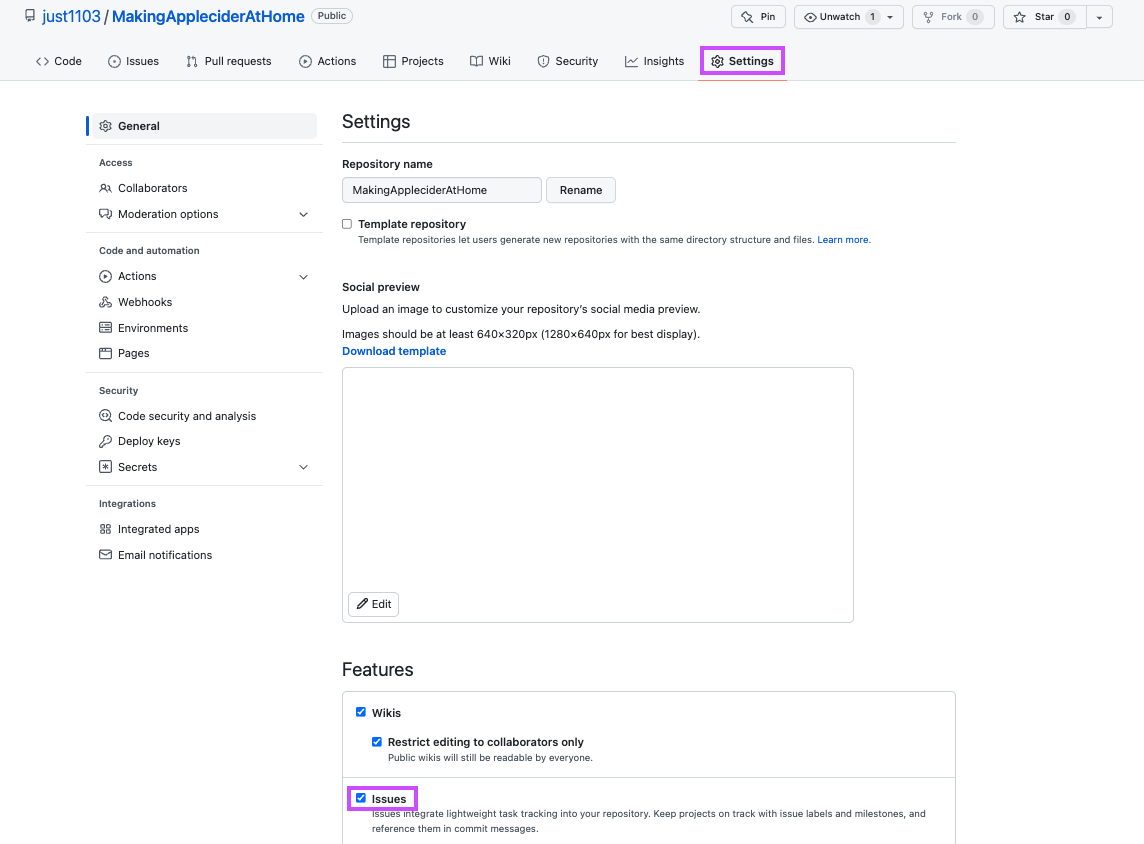Click the Learn more link
The width and height of the screenshot is (1144, 844).
pyautogui.click(x=843, y=239)
